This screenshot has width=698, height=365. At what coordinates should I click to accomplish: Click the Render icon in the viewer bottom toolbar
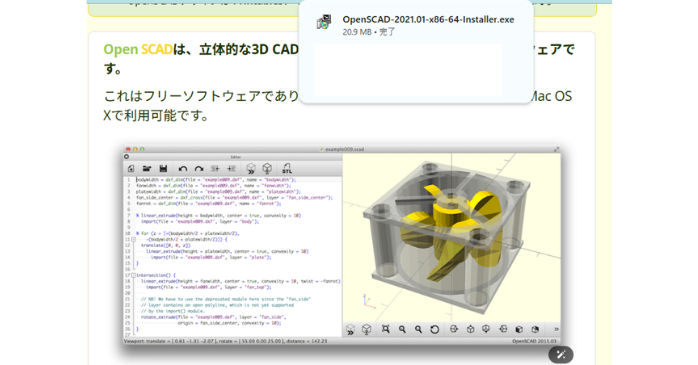point(366,329)
